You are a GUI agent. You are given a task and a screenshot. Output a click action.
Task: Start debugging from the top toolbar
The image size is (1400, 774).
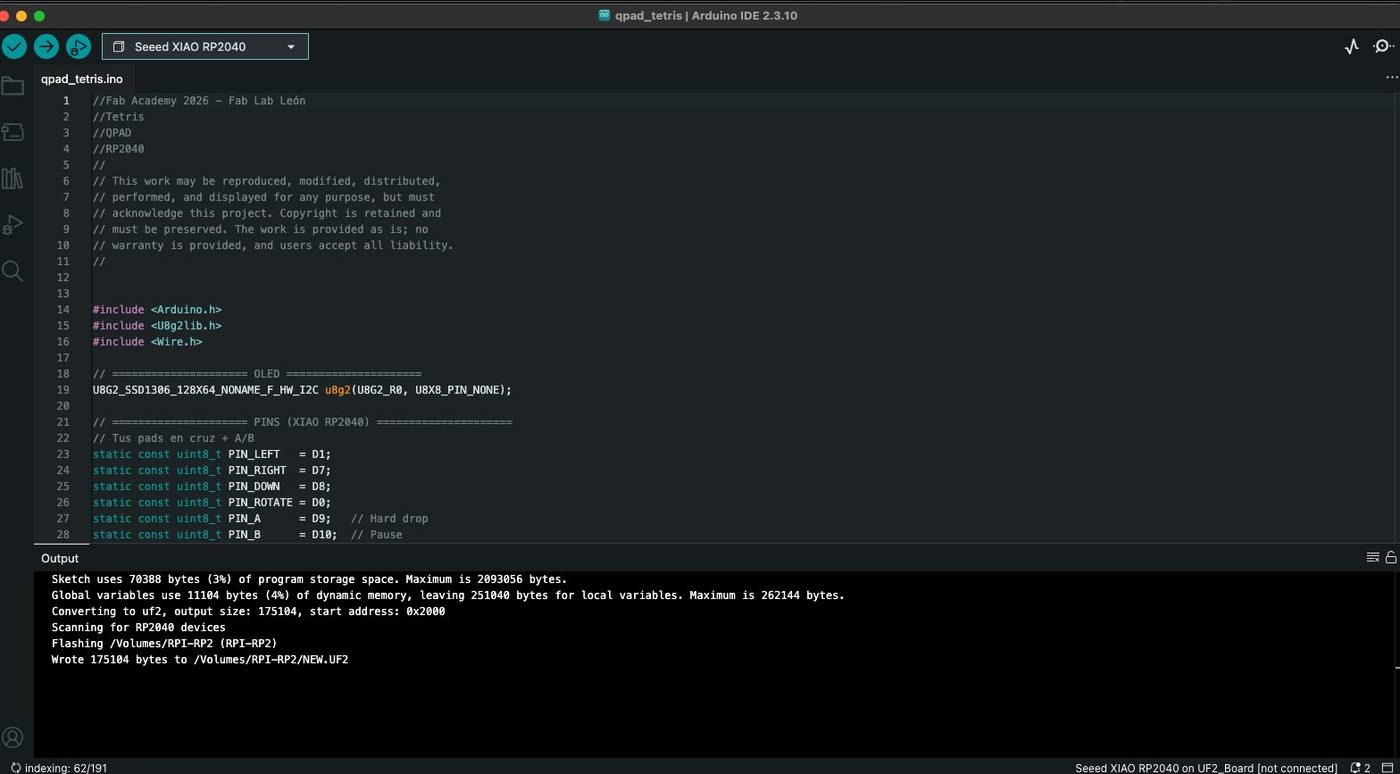pos(78,46)
